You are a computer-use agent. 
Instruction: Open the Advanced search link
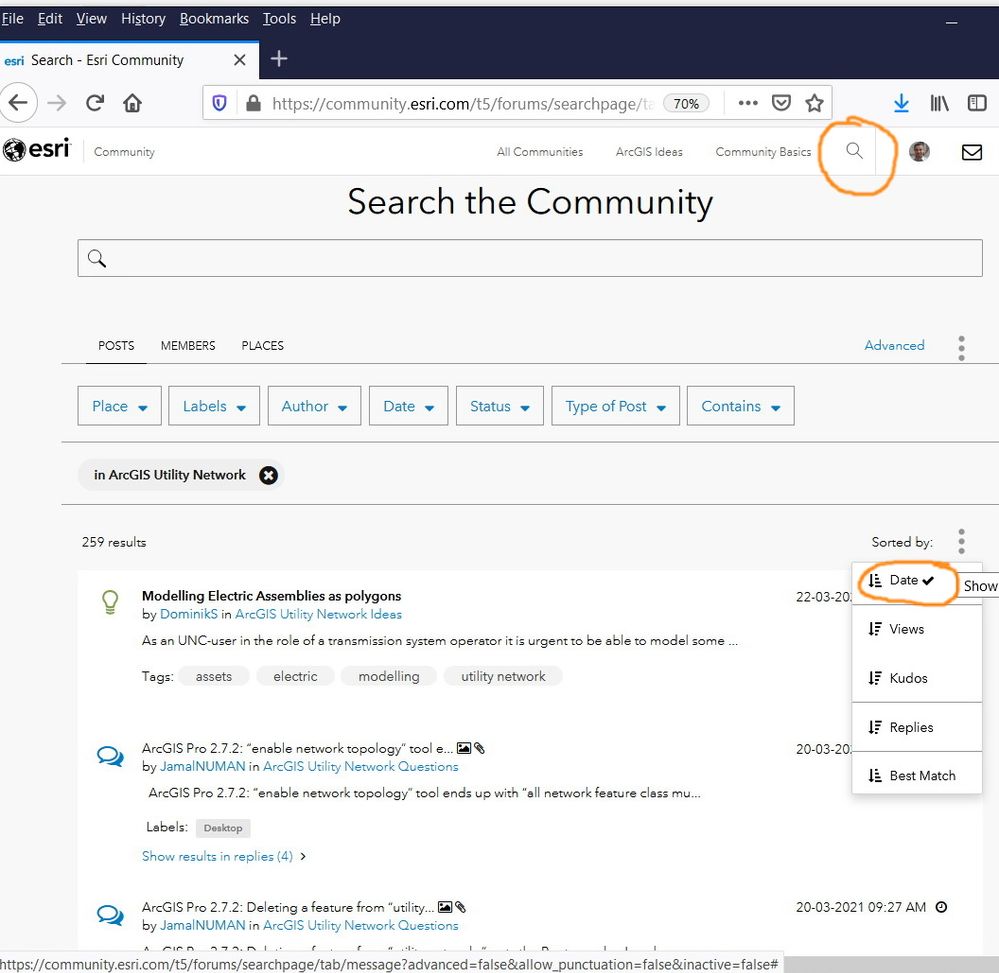pos(894,345)
